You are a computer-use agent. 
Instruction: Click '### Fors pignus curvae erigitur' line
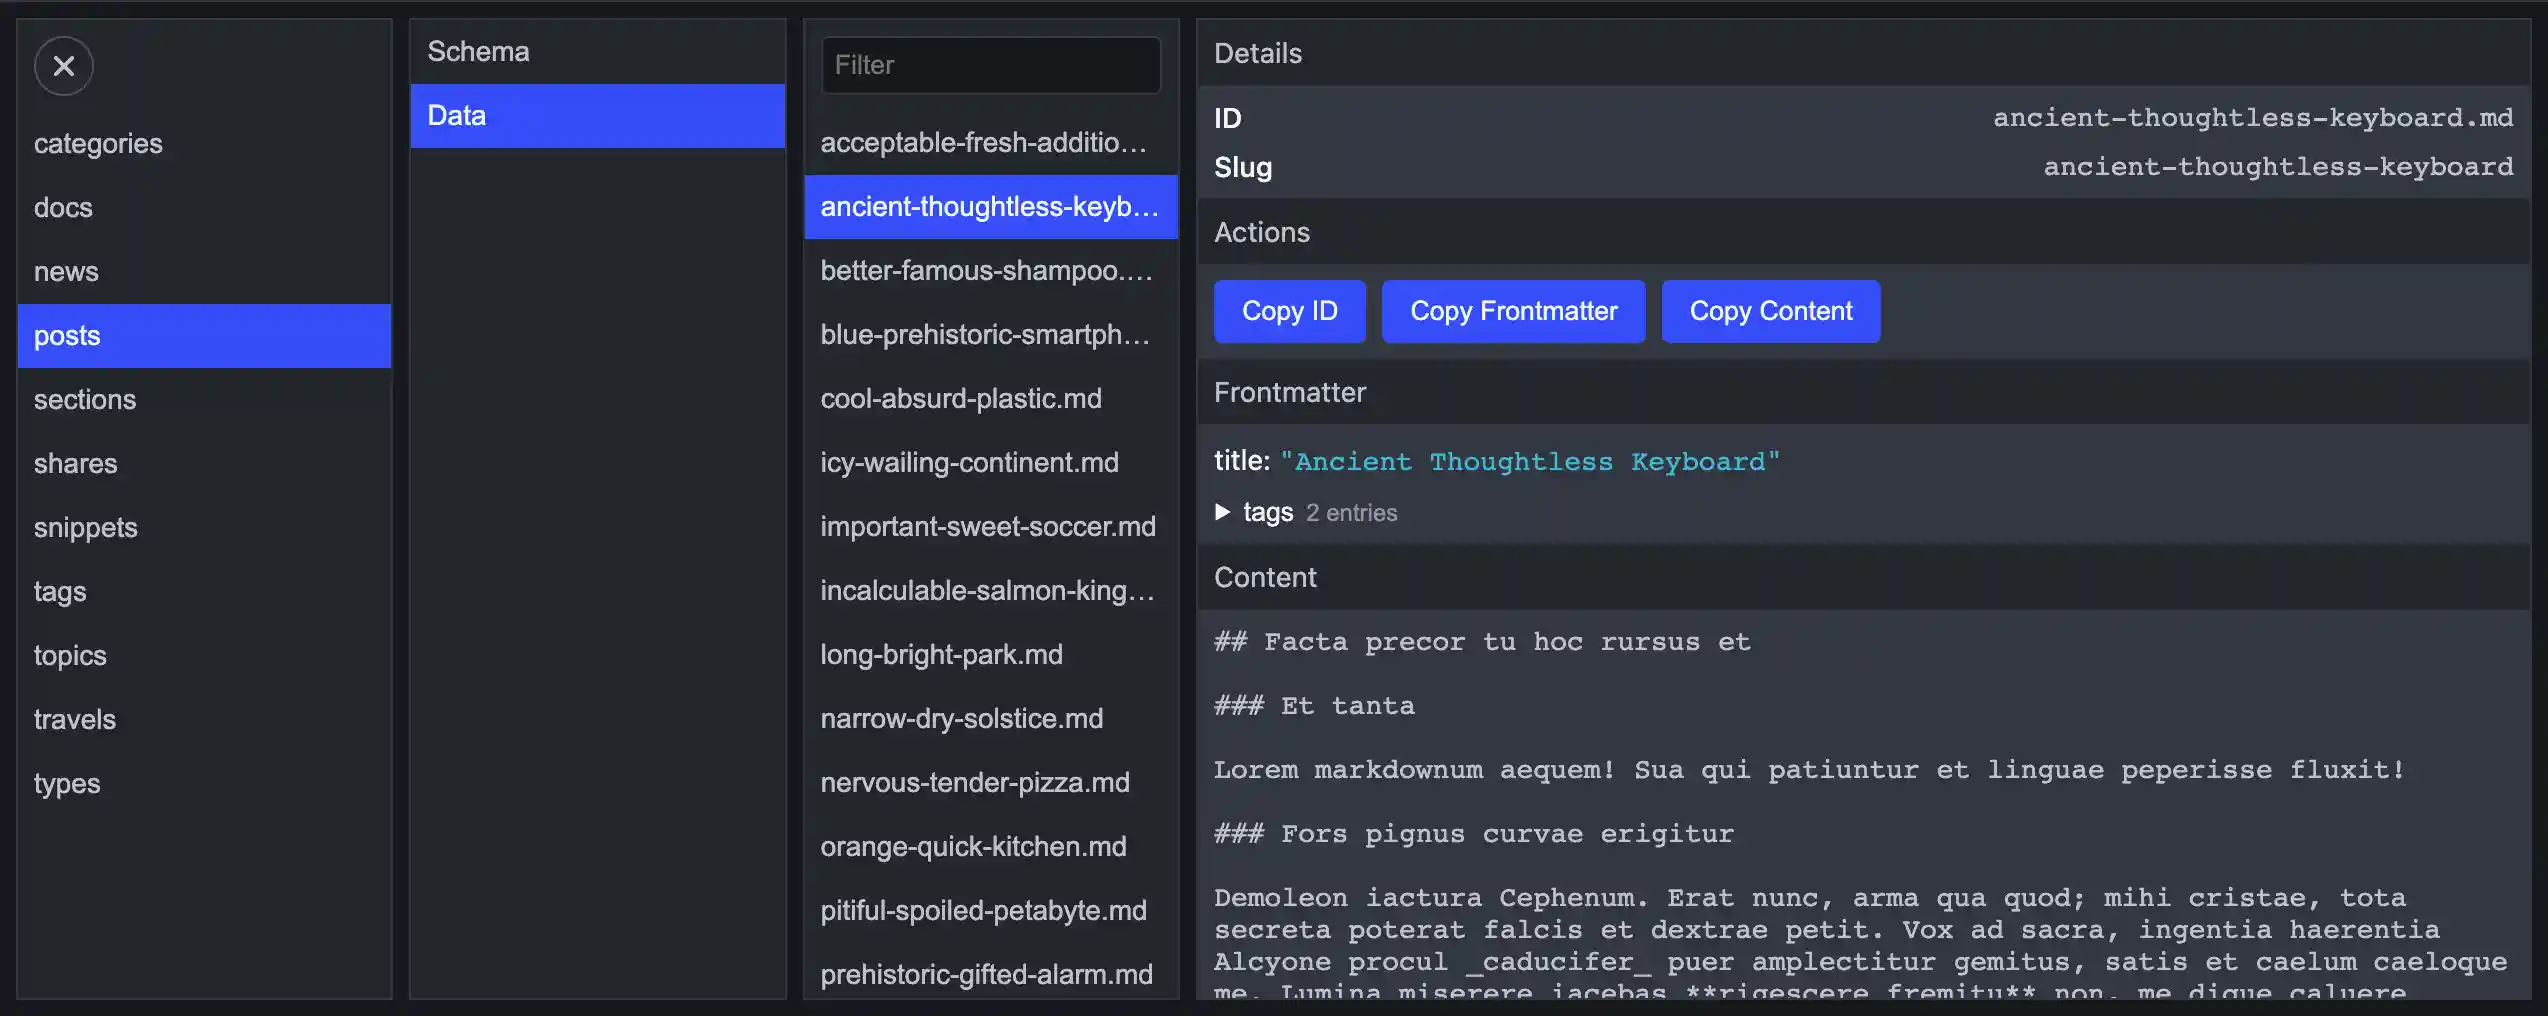pyautogui.click(x=1474, y=834)
